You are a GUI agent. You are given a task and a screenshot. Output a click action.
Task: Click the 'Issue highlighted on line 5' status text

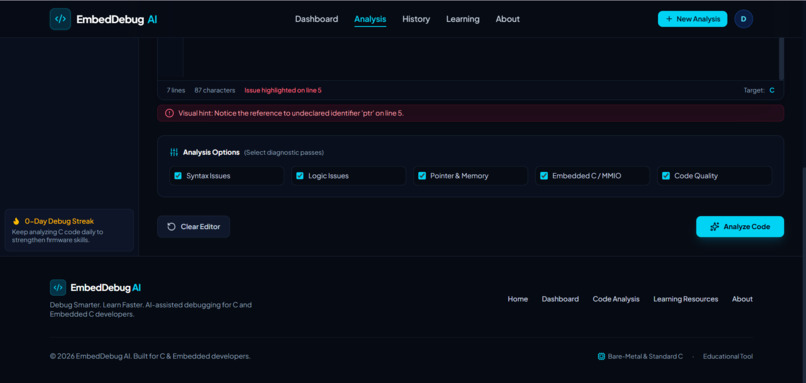pyautogui.click(x=283, y=90)
